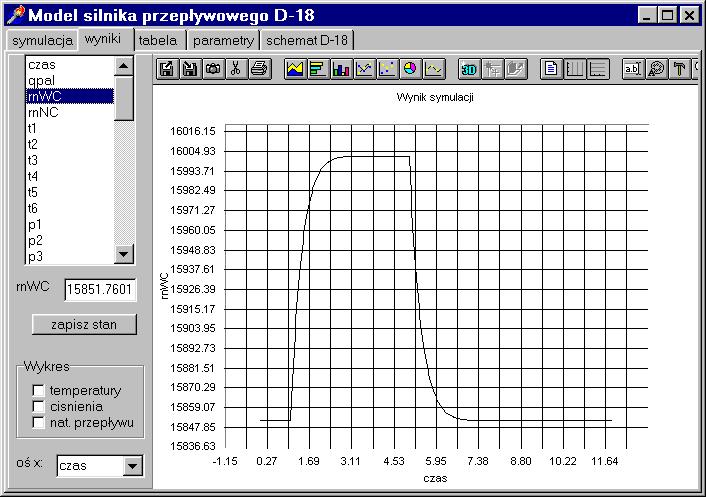Click the x-axis value 5.95

[436, 461]
